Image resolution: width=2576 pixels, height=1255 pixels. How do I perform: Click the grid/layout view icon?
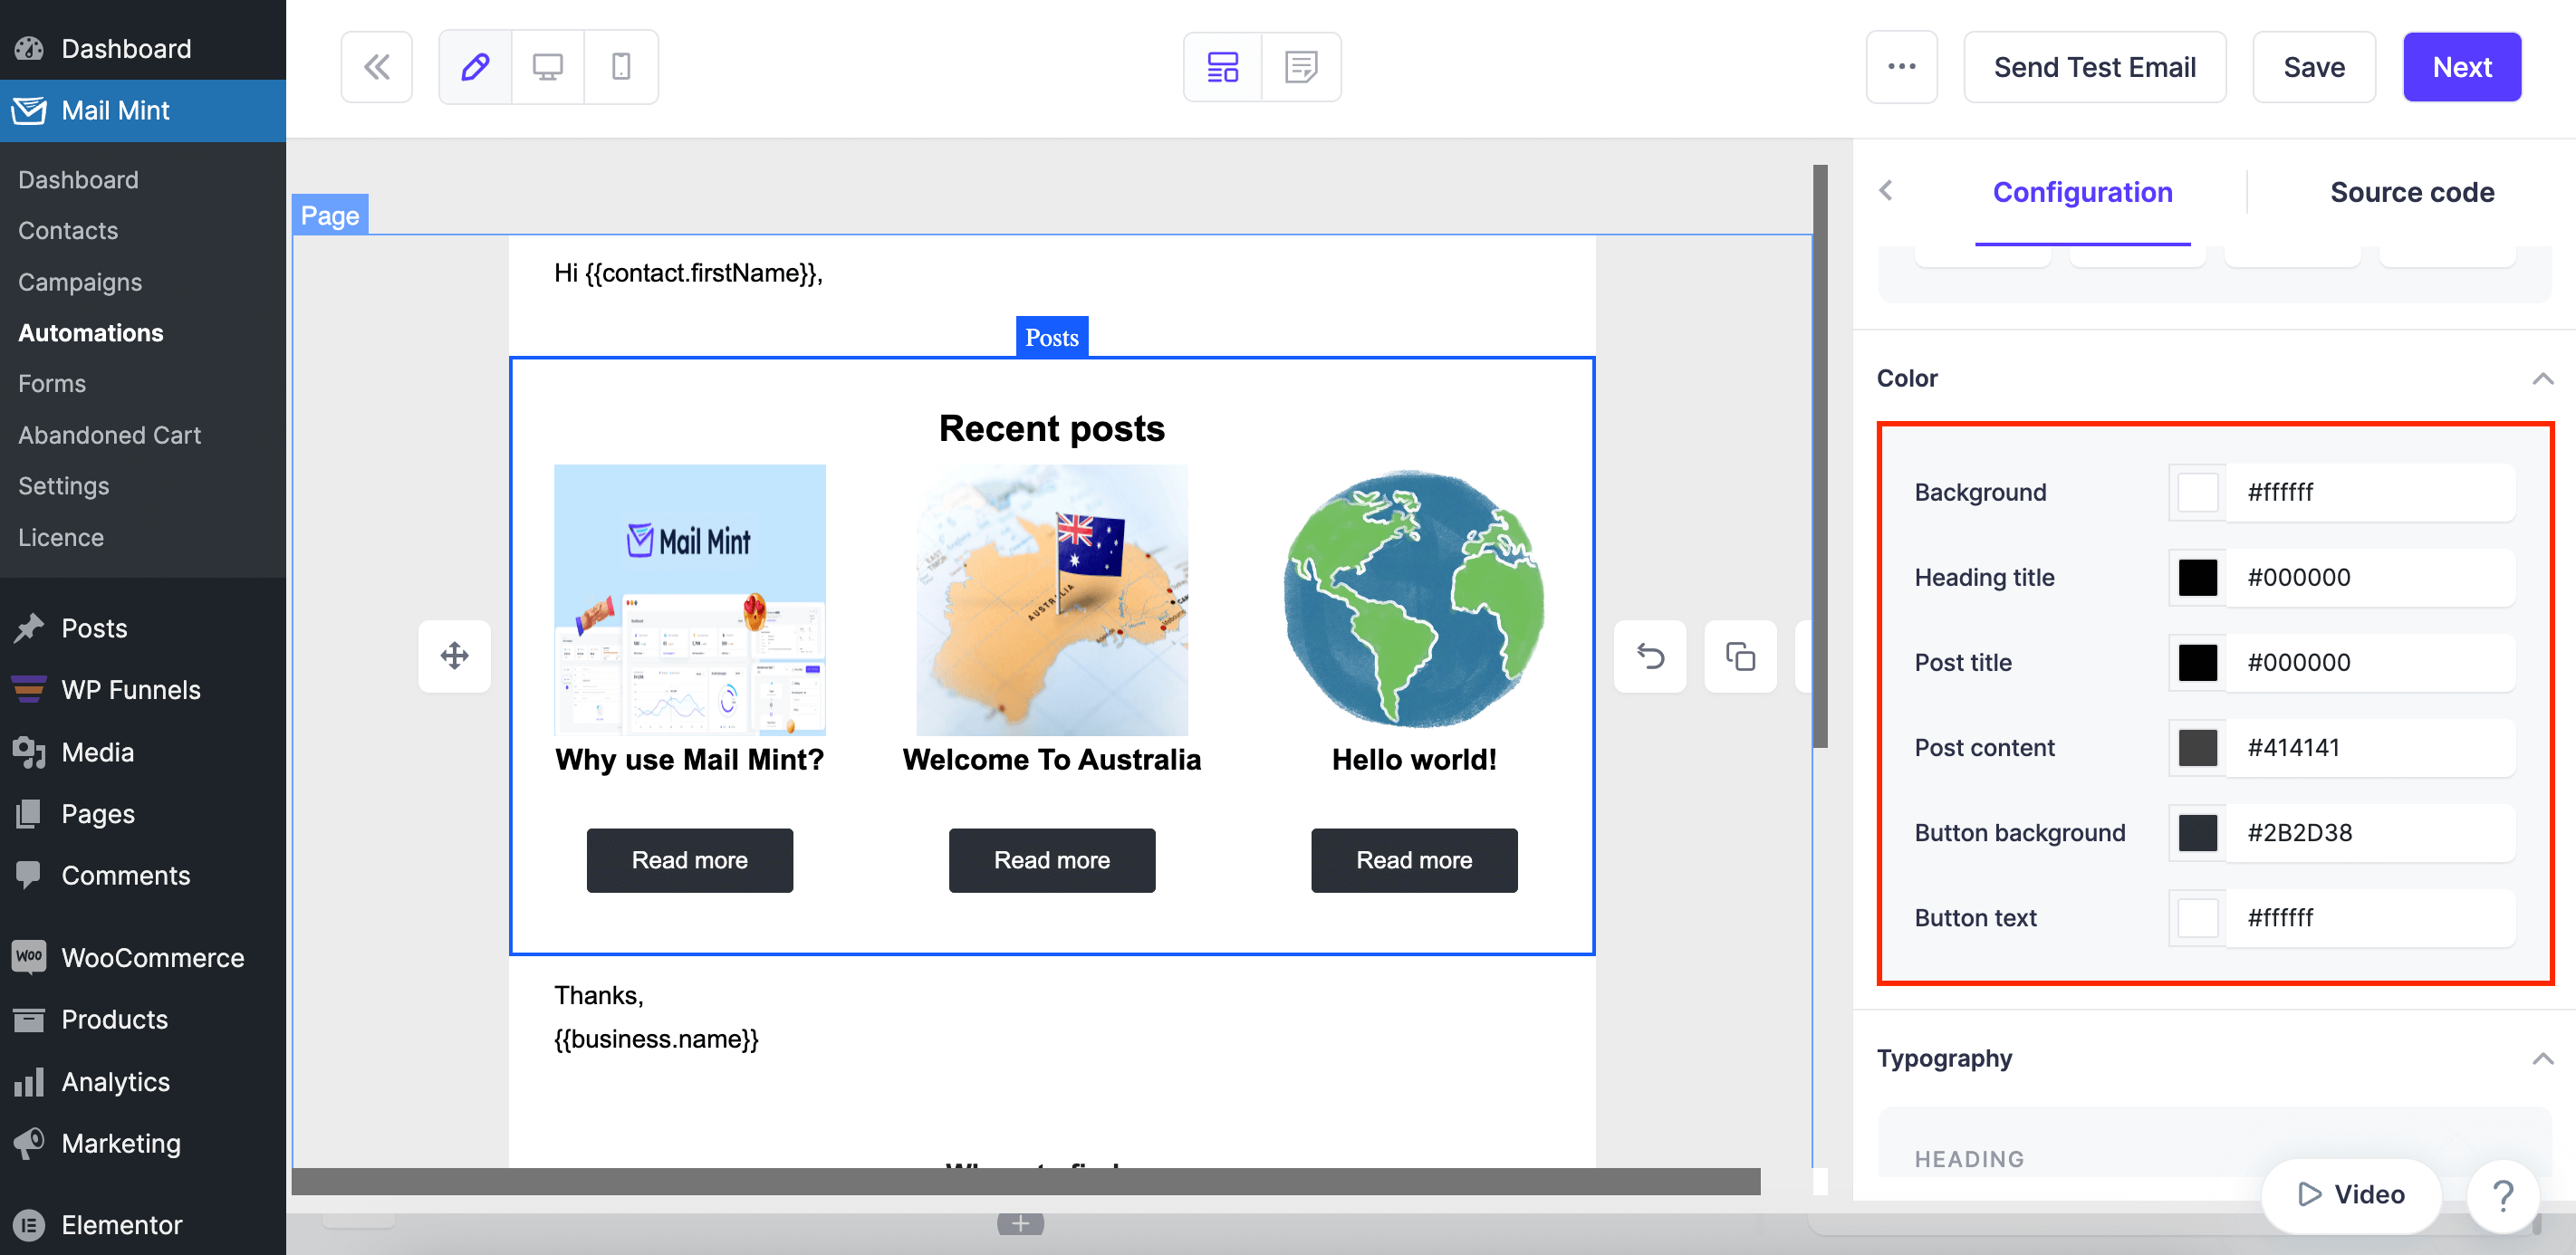pos(1224,67)
